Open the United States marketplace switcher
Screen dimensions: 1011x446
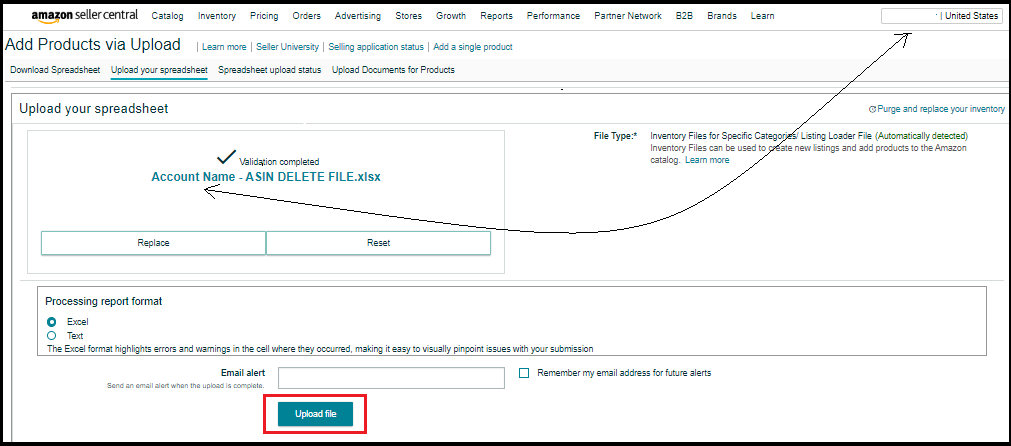click(x=941, y=16)
